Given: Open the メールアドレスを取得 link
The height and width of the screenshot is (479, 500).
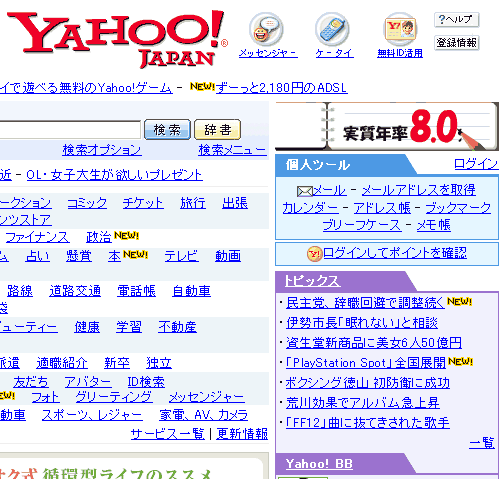Looking at the screenshot, I should point(419,190).
